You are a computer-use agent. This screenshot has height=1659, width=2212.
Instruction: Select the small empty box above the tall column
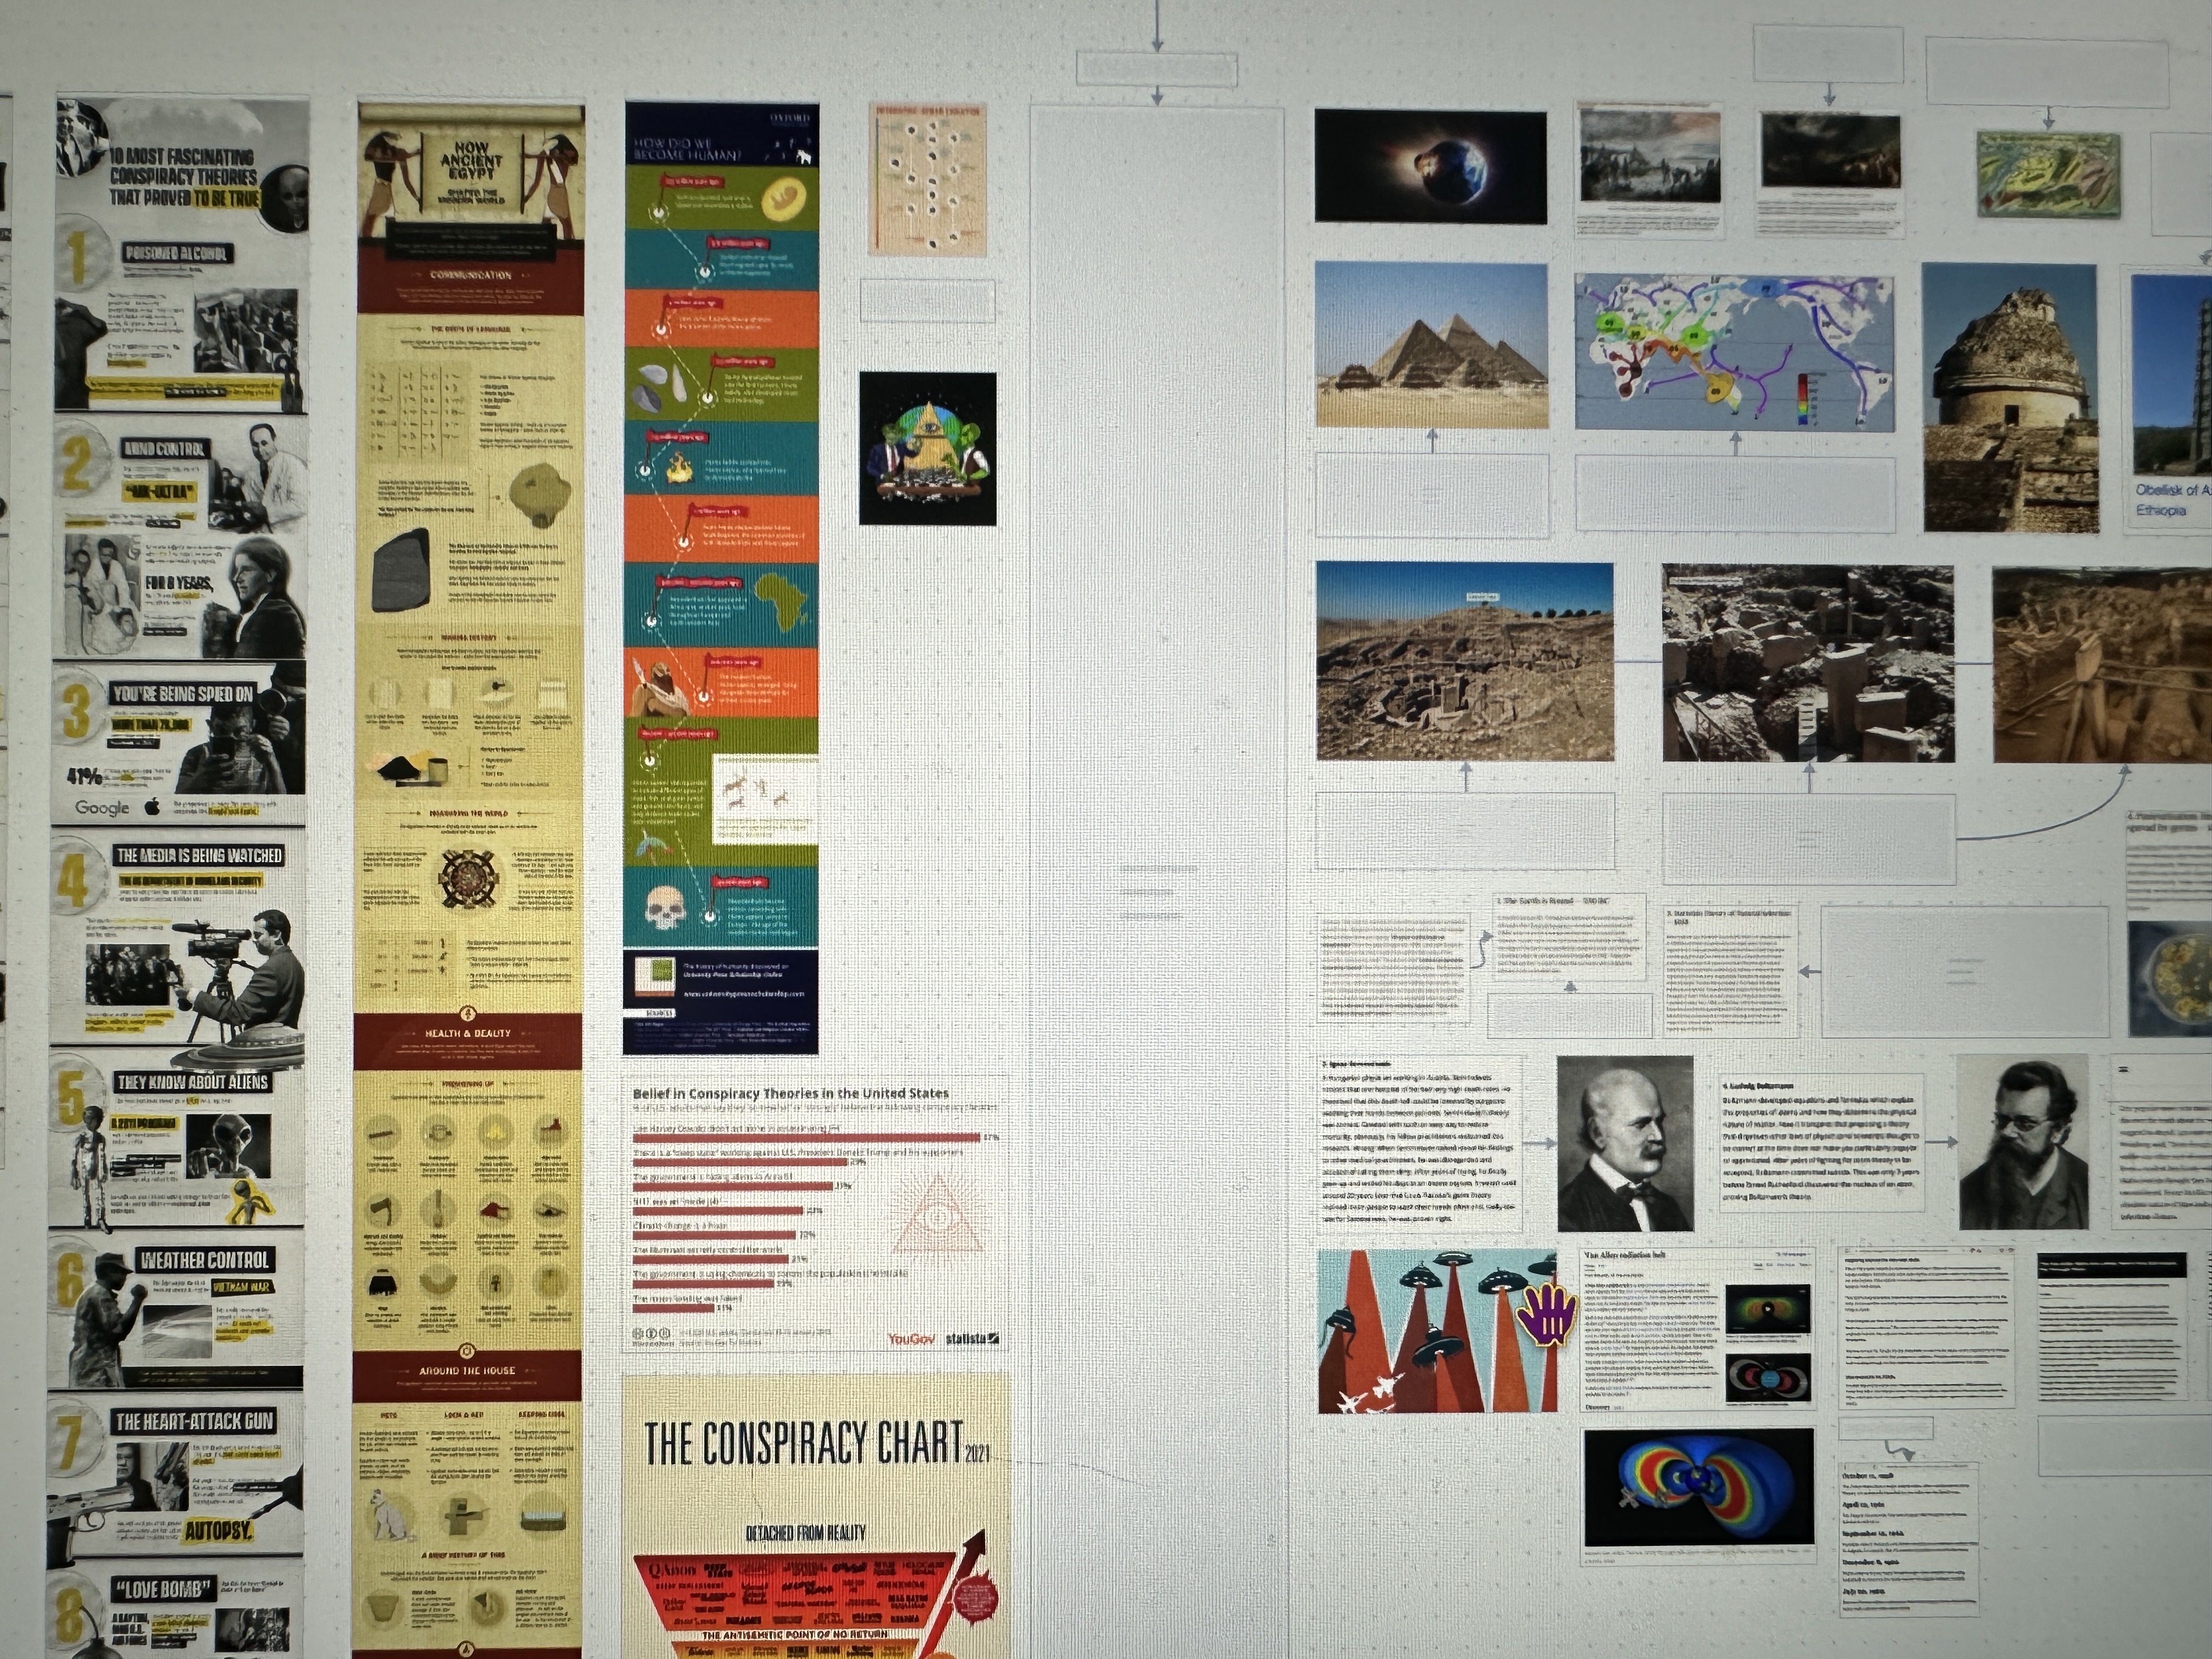(1157, 69)
